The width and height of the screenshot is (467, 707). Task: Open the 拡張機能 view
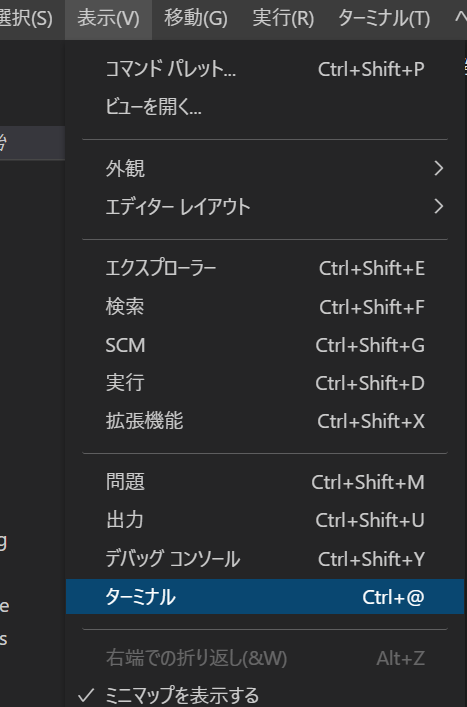[265, 421]
